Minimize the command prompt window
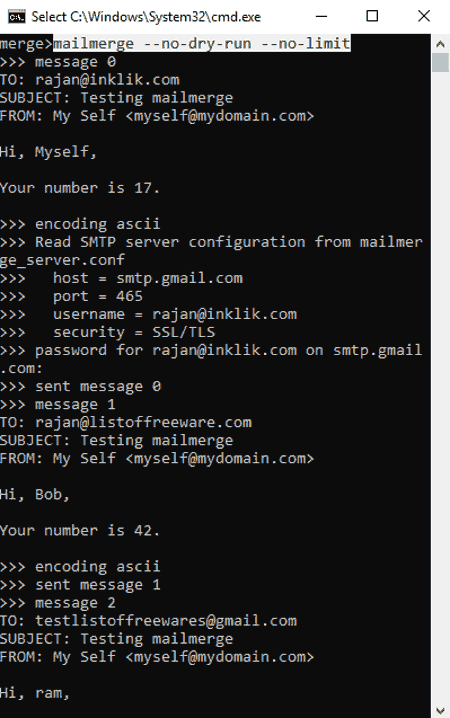The image size is (450, 718). (x=322, y=16)
